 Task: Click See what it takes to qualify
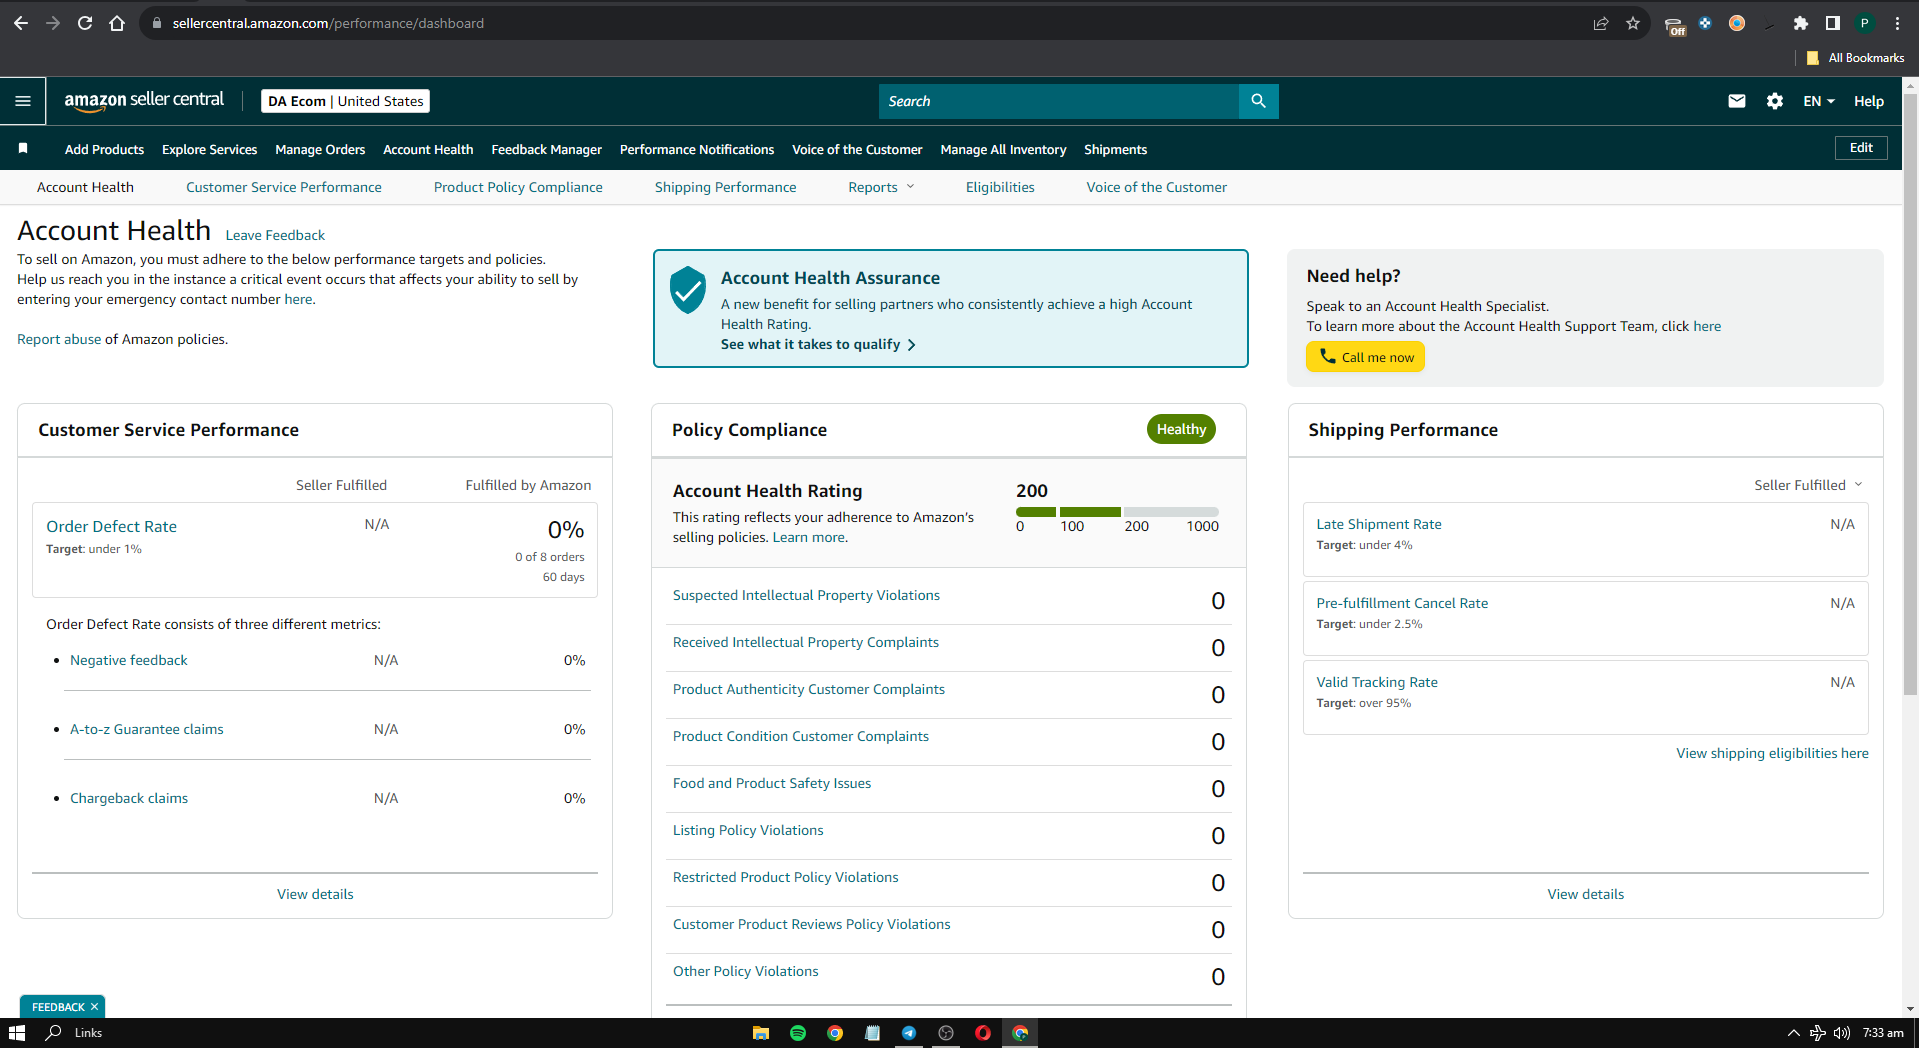(x=818, y=344)
